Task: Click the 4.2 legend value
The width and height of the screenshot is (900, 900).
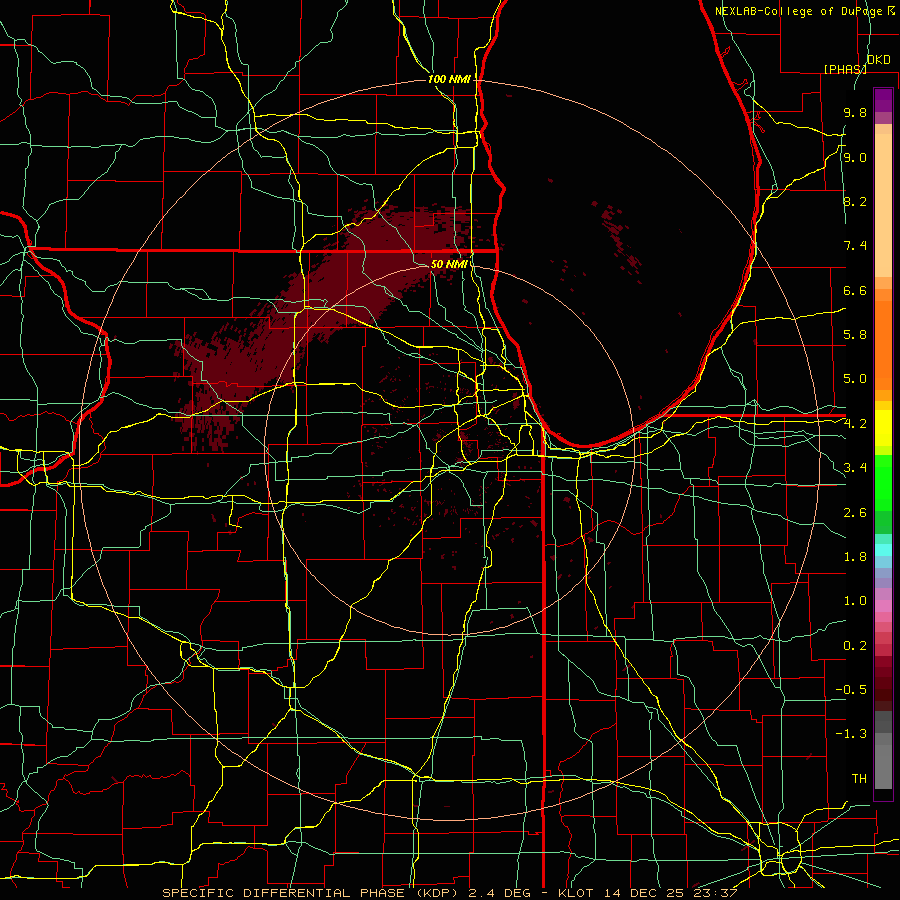Action: (x=855, y=424)
